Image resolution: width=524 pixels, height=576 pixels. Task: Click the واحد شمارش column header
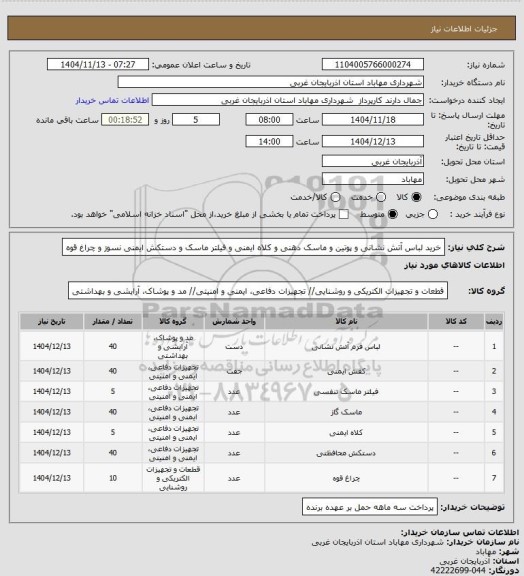point(234,321)
